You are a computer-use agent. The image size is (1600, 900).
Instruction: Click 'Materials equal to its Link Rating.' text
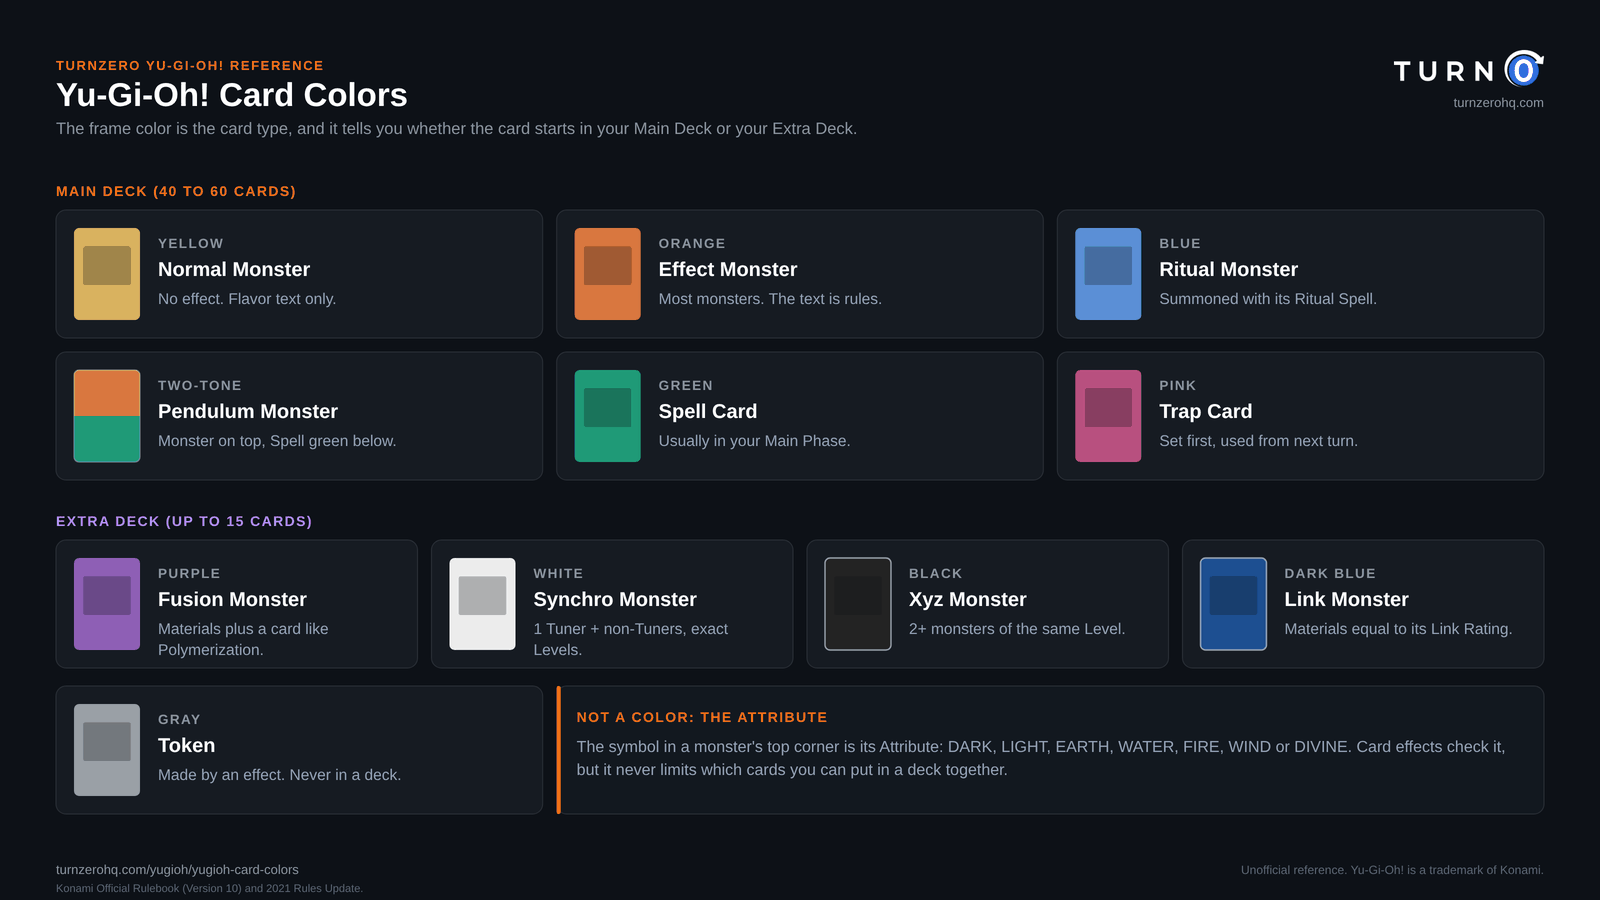[1398, 629]
